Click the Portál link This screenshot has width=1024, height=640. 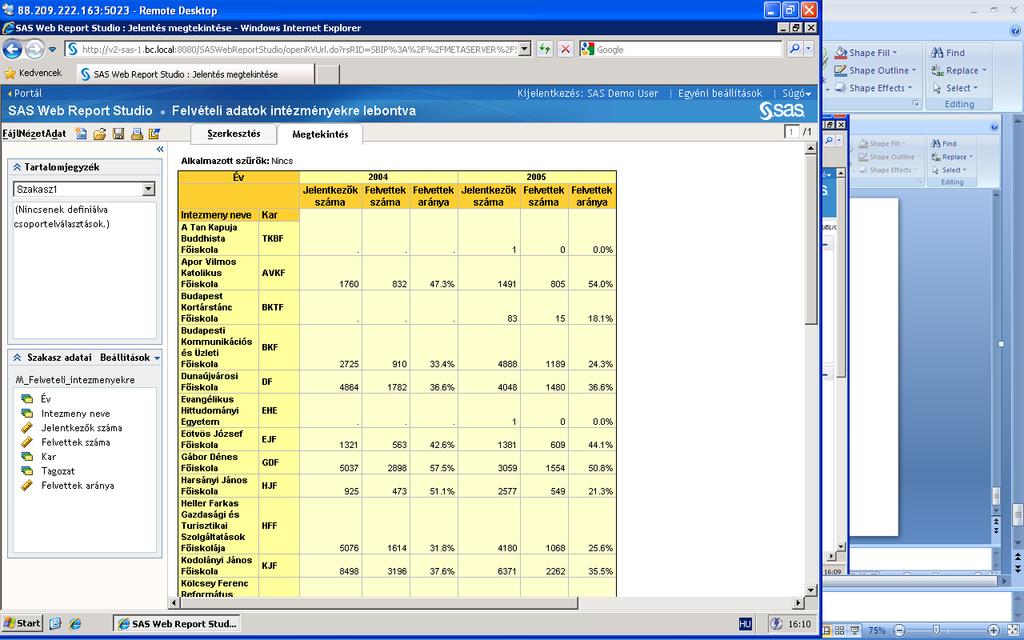(25, 93)
